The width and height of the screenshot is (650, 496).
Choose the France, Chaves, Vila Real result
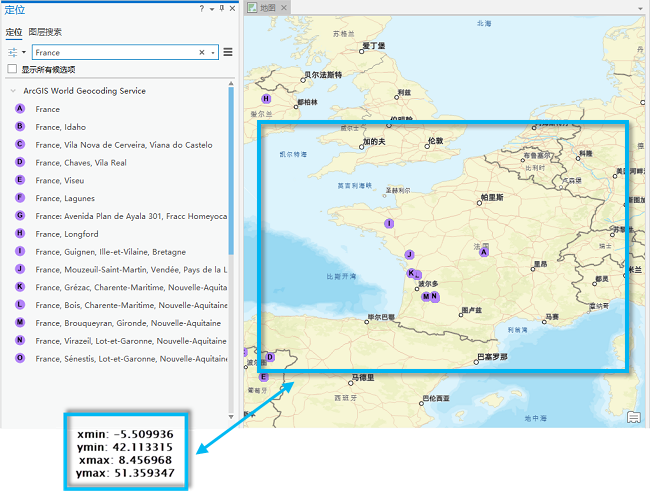click(x=80, y=162)
